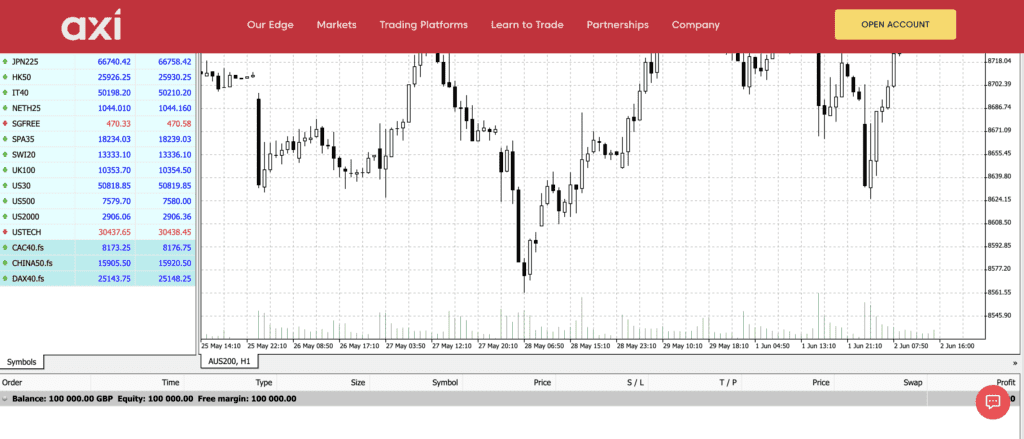The width and height of the screenshot is (1024, 439).
Task: Click the green arrow beside JPN225
Action: (x=5, y=61)
